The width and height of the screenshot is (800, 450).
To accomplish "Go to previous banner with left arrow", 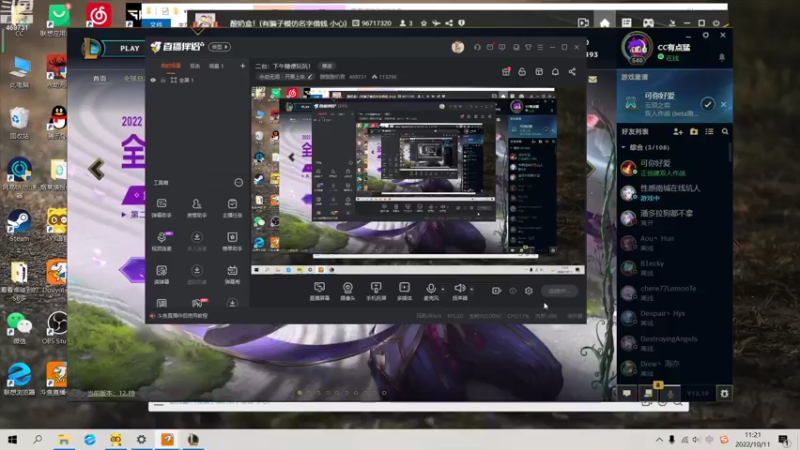I will tap(96, 169).
